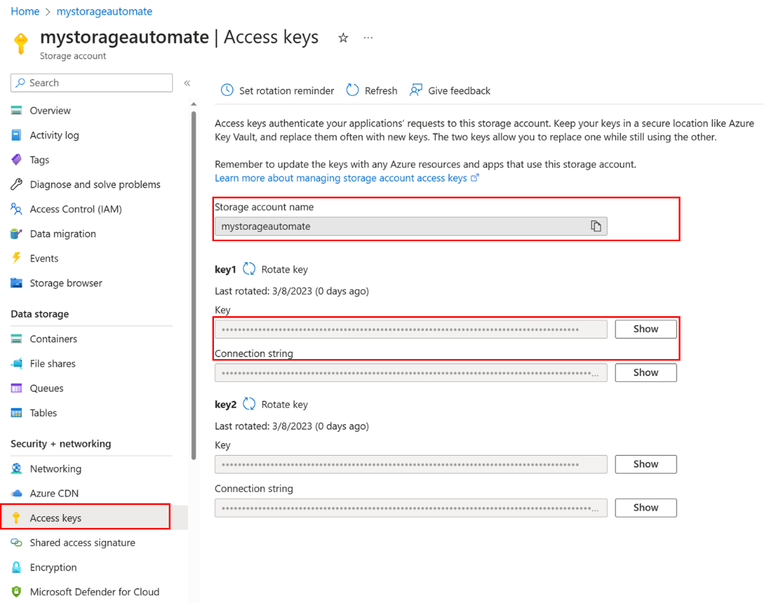The width and height of the screenshot is (764, 603).
Task: Click the Containers icon
Action: [x=17, y=339]
